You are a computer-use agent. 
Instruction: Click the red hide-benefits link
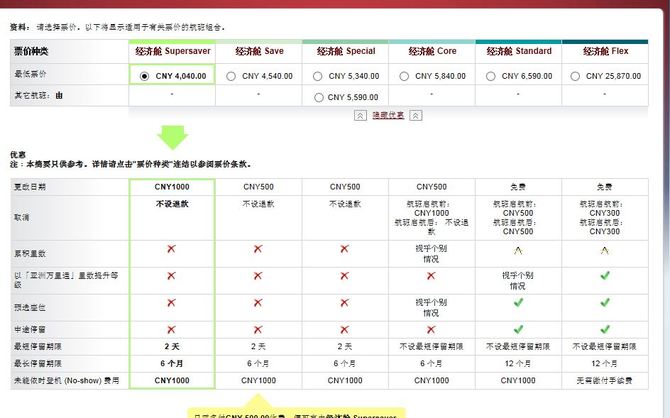(388, 115)
